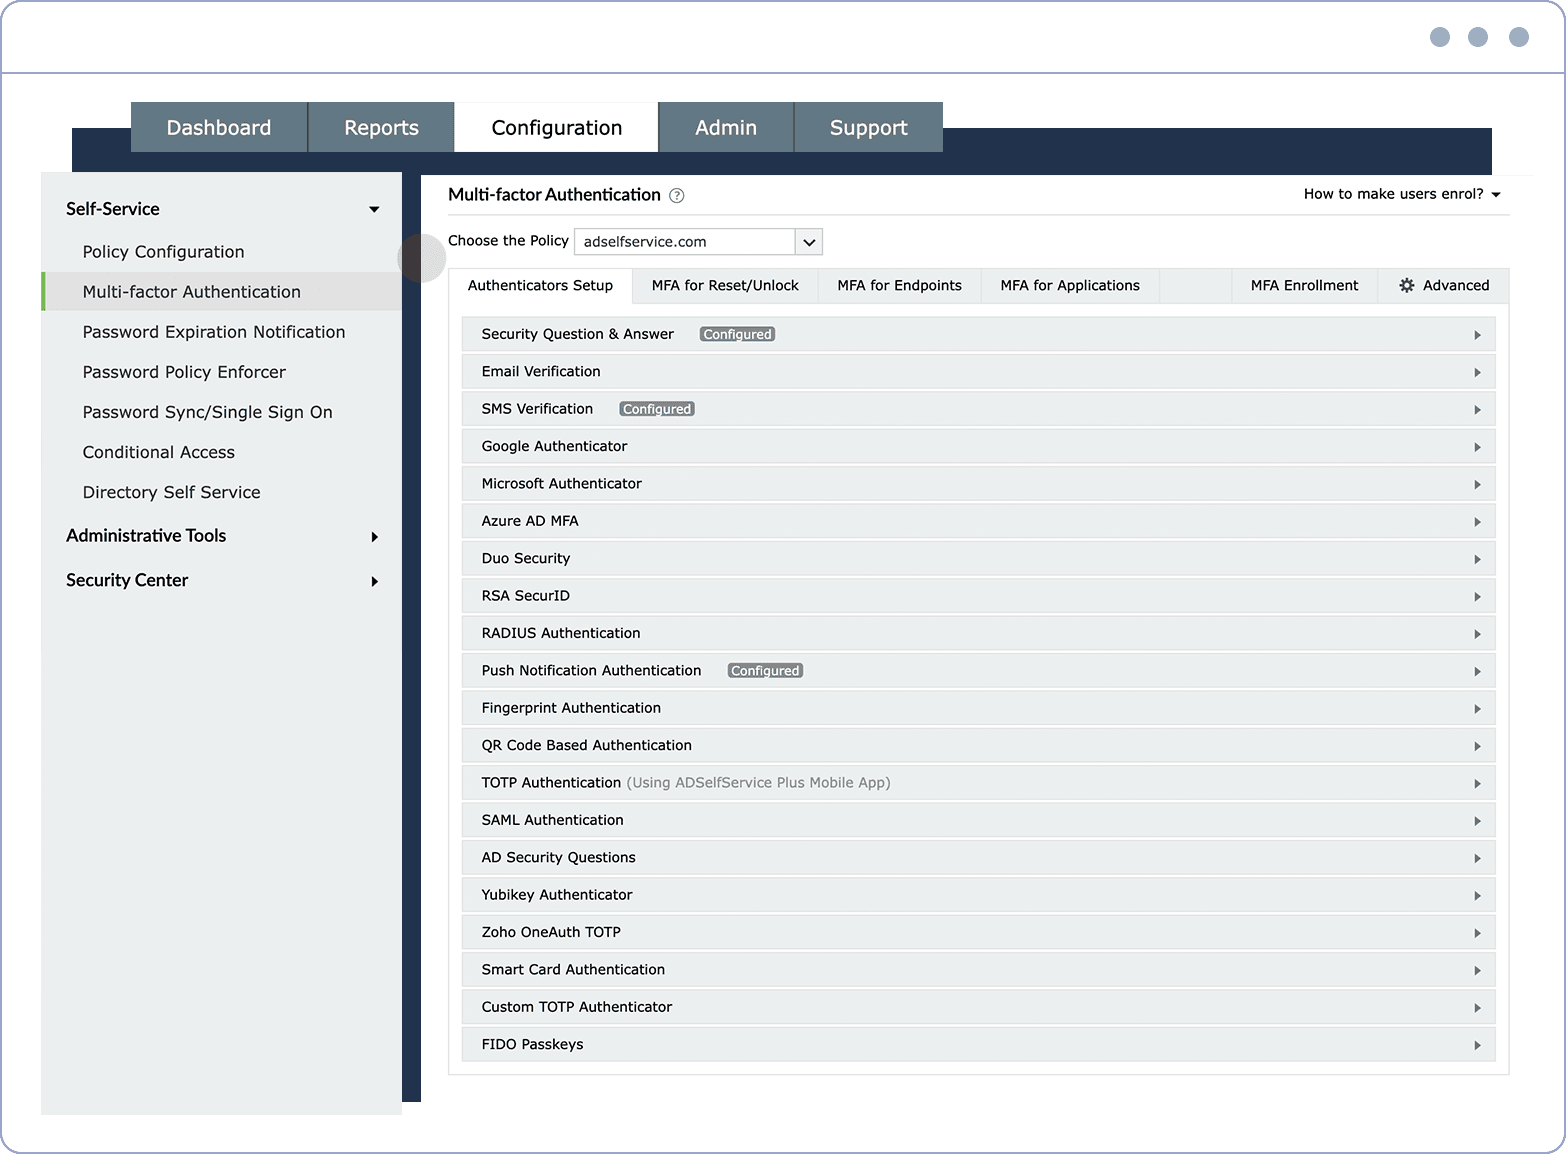Click the 'Security Question & Answer' label

coord(578,334)
